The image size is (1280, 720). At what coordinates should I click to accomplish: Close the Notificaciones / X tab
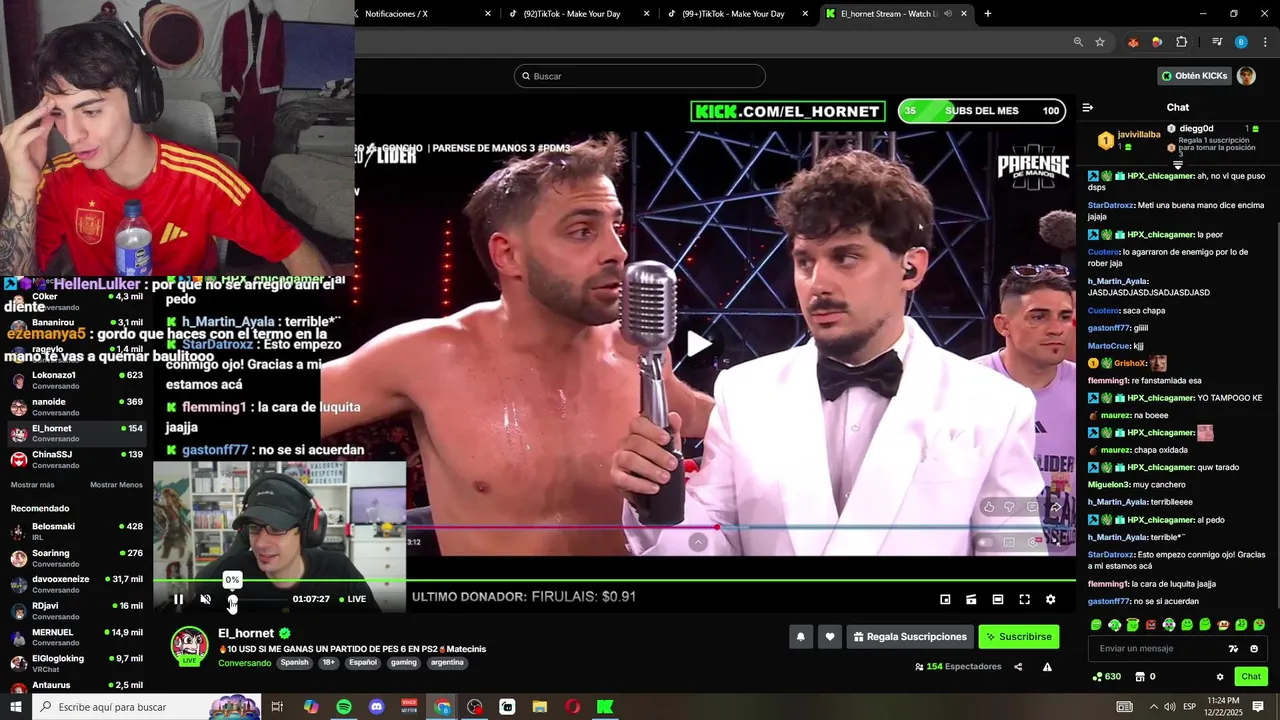click(488, 14)
